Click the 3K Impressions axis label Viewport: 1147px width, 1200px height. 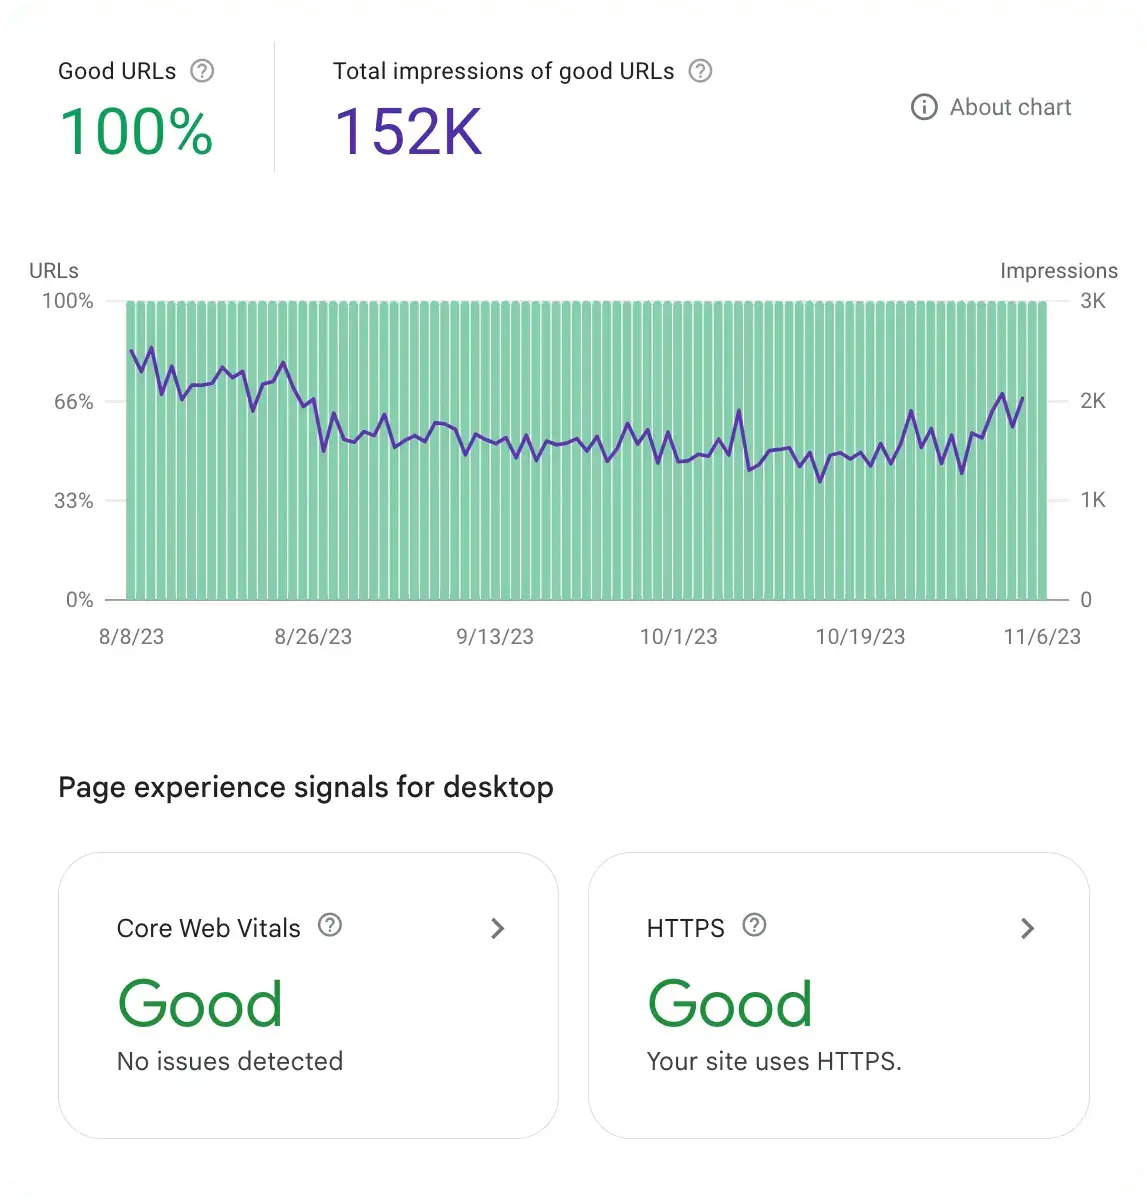tap(1093, 301)
